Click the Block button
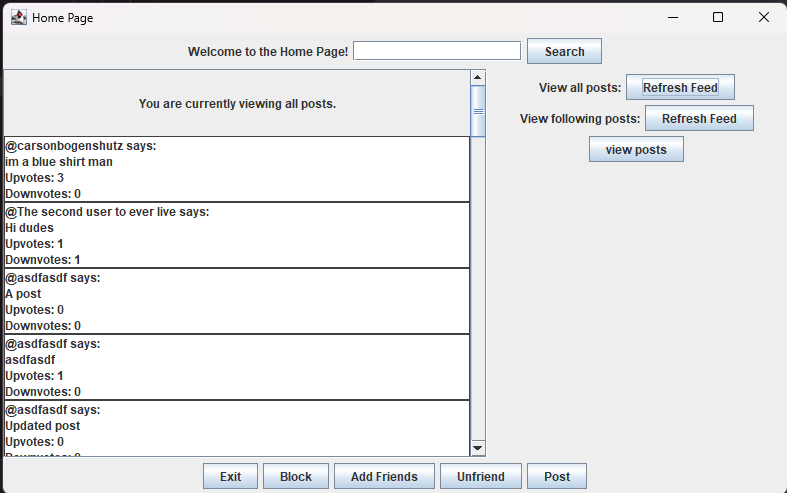The width and height of the screenshot is (787, 493). coord(296,476)
